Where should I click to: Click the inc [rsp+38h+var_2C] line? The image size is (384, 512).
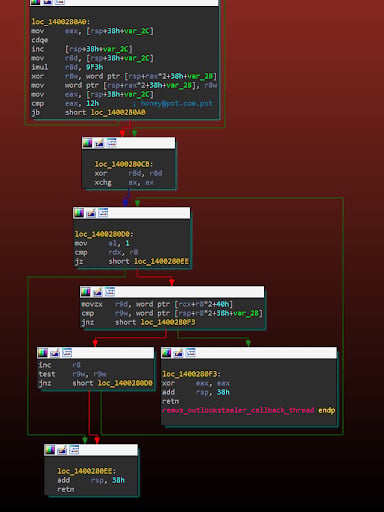click(x=82, y=49)
